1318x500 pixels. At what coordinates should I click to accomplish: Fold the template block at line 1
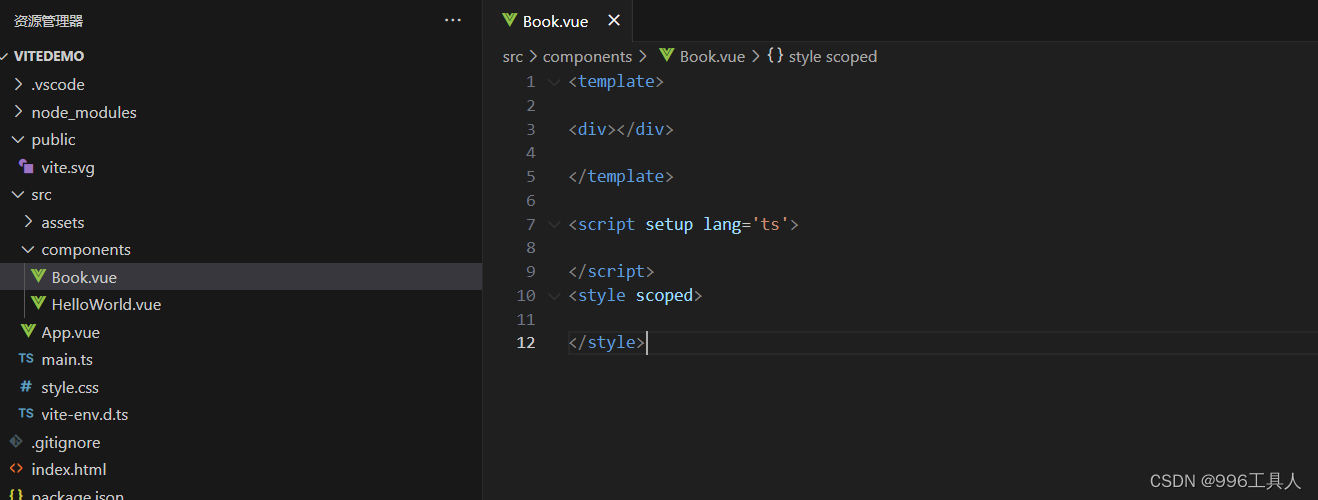[x=554, y=82]
